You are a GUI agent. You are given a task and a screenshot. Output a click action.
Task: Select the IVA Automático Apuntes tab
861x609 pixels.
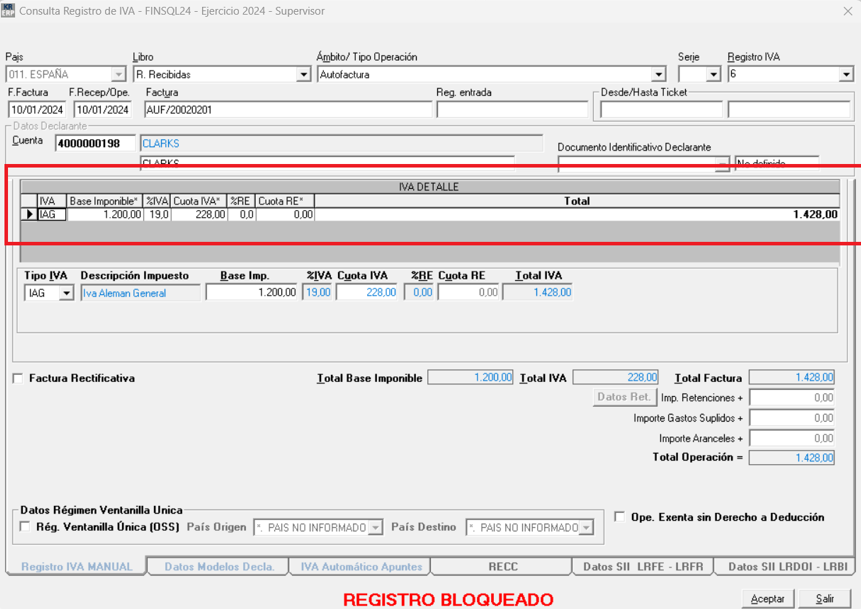[x=361, y=567]
